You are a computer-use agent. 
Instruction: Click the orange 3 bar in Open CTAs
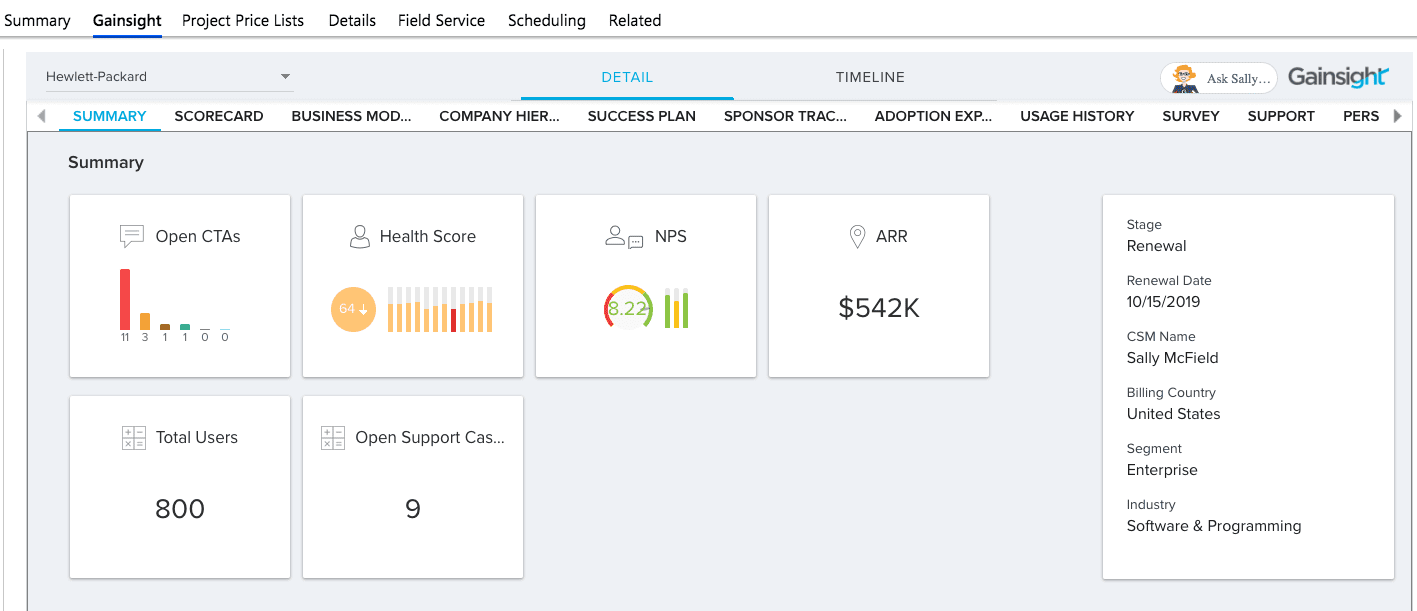point(145,322)
